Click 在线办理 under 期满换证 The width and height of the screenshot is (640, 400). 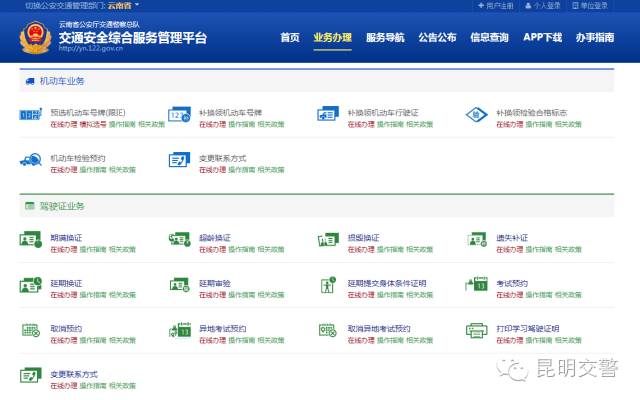(x=64, y=249)
